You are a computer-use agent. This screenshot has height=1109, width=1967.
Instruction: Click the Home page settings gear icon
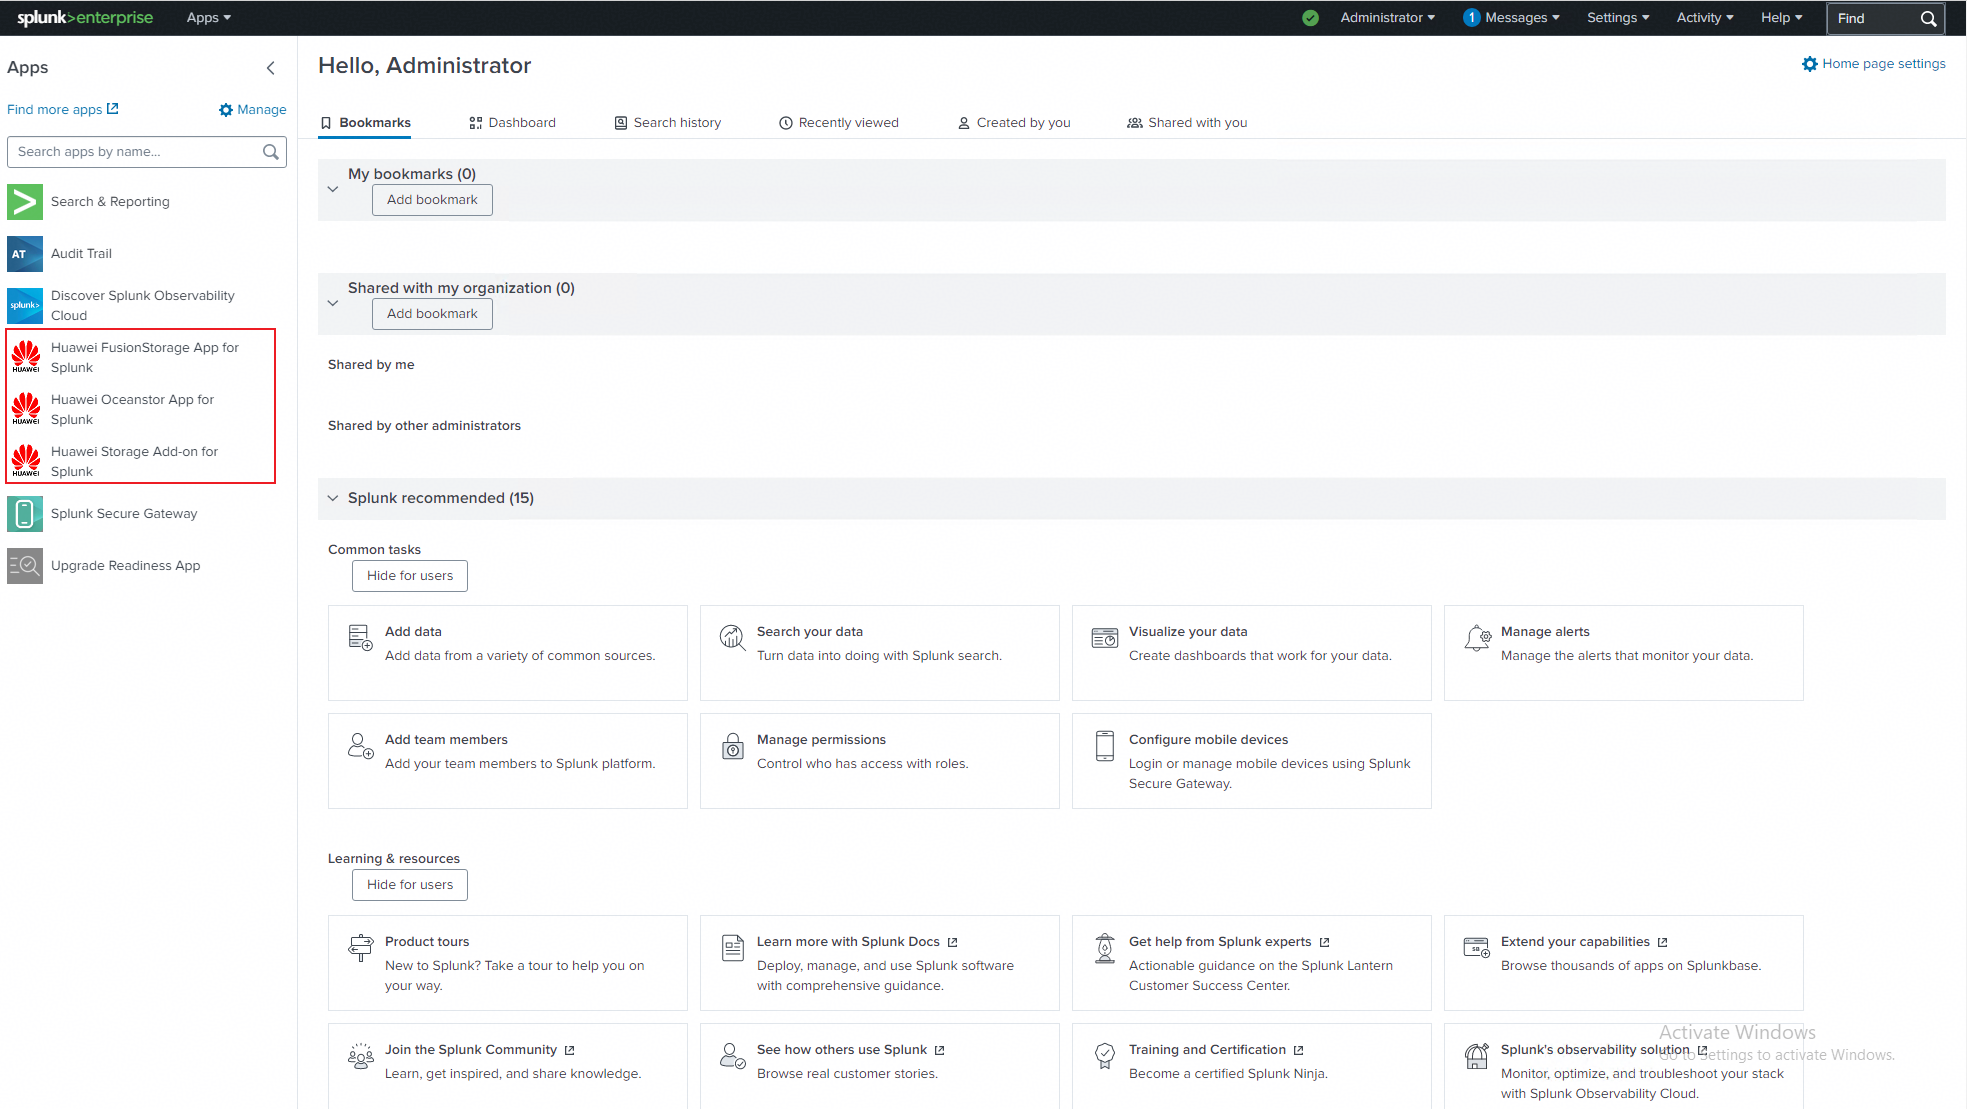tap(1809, 64)
